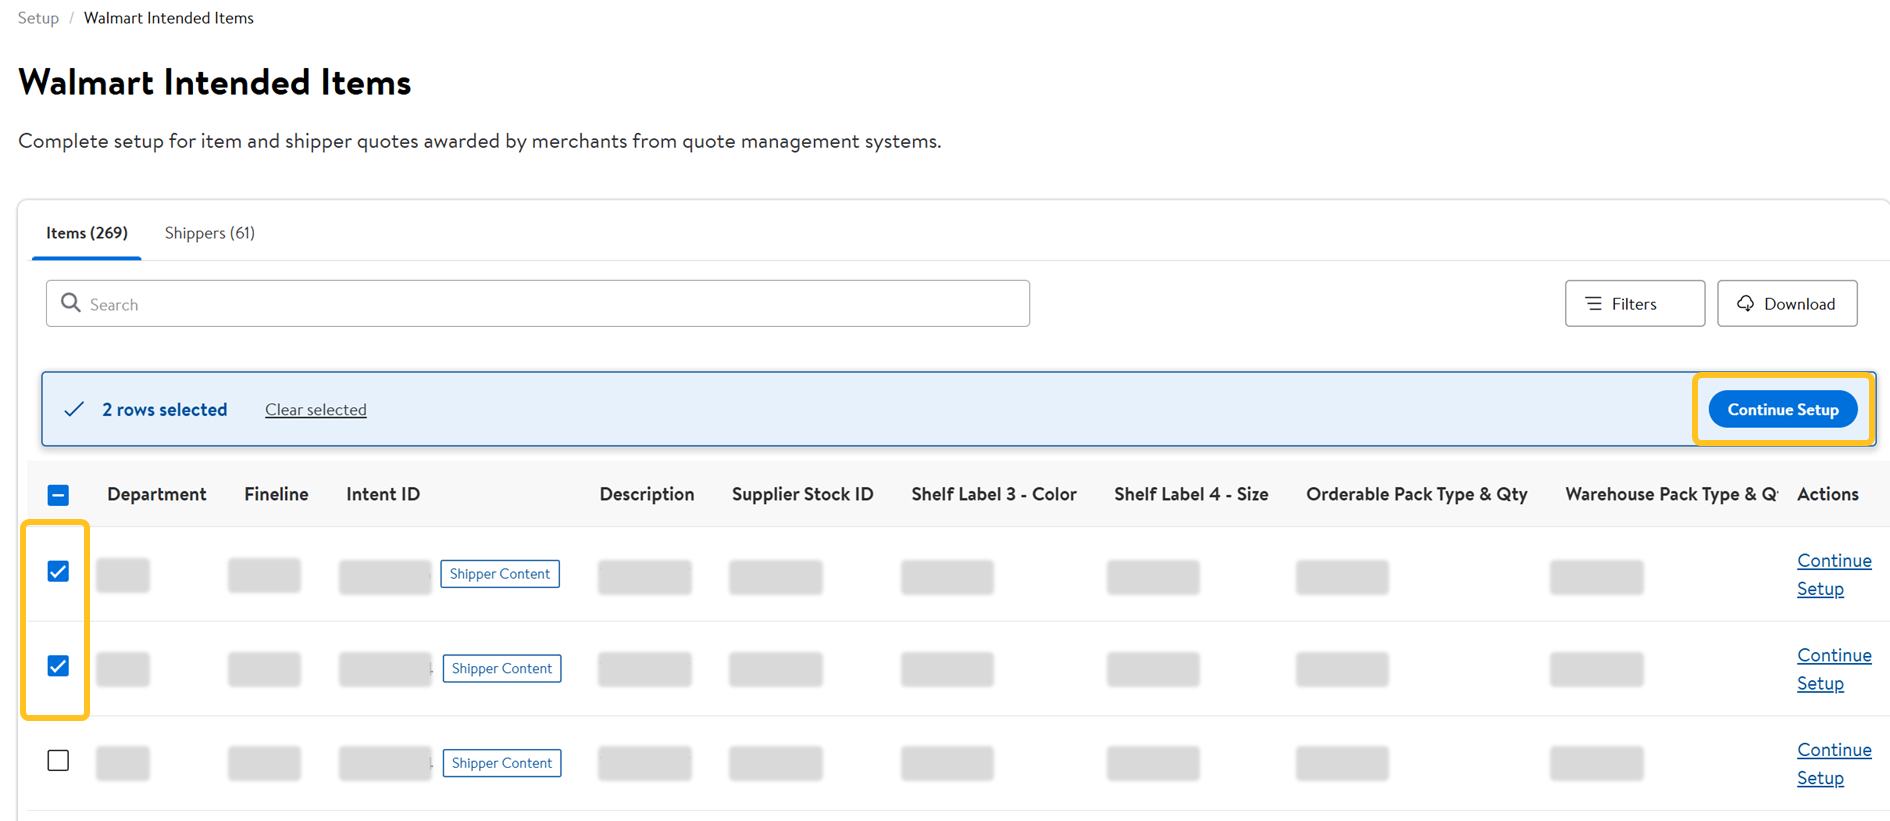The width and height of the screenshot is (1890, 821).
Task: Click Shipper Content tag in first row
Action: tap(500, 574)
